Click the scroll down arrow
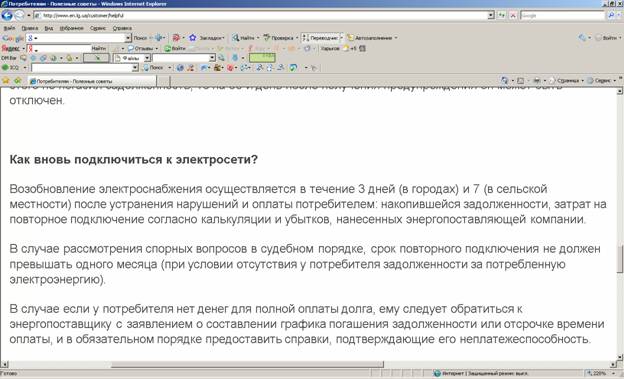 coord(620,357)
